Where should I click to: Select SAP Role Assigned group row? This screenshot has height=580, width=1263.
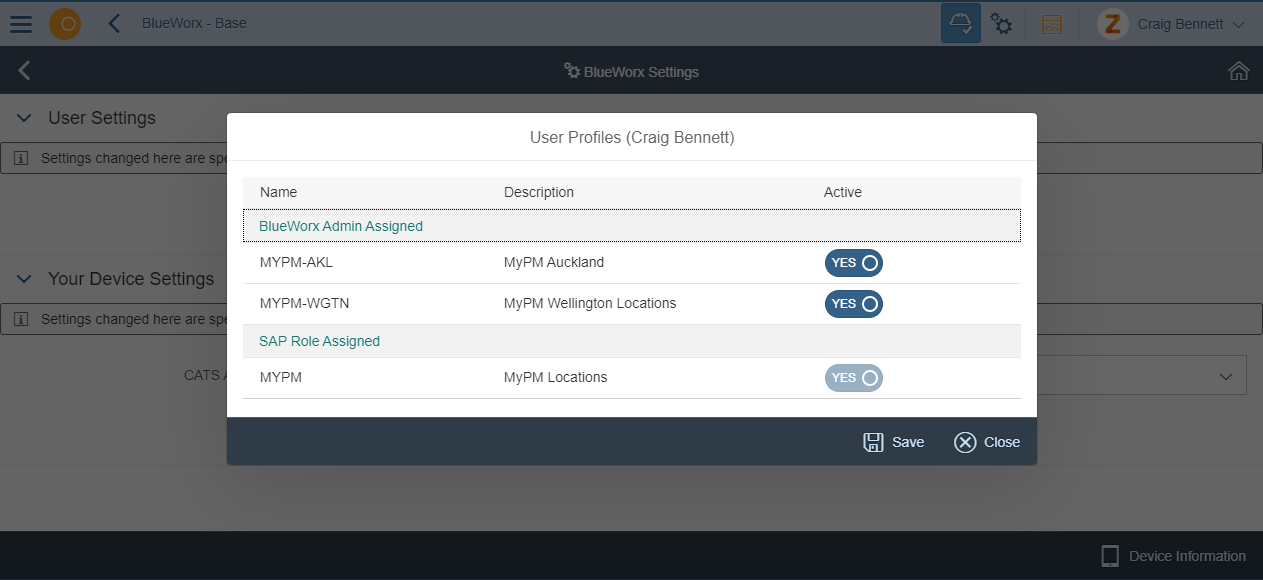(632, 341)
